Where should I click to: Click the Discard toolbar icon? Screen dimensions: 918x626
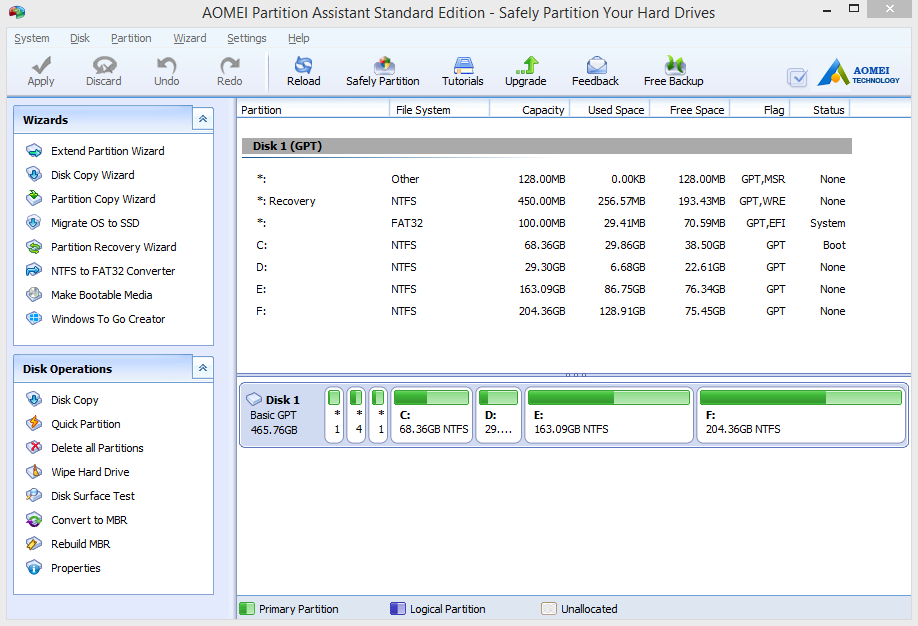(x=104, y=64)
